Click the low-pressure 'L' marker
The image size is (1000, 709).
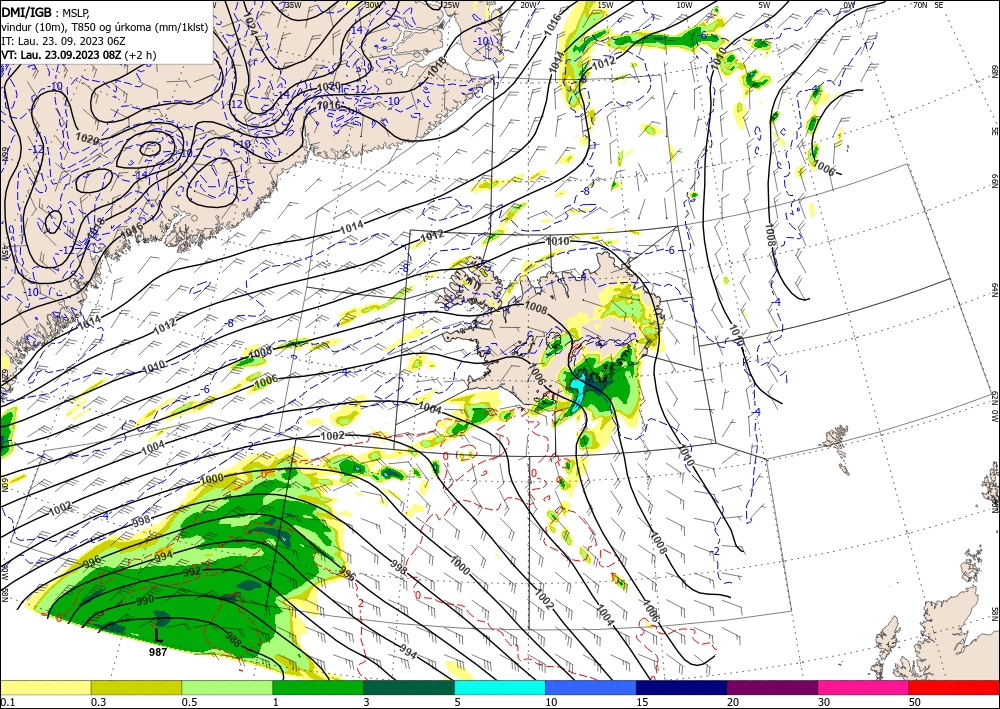[158, 635]
